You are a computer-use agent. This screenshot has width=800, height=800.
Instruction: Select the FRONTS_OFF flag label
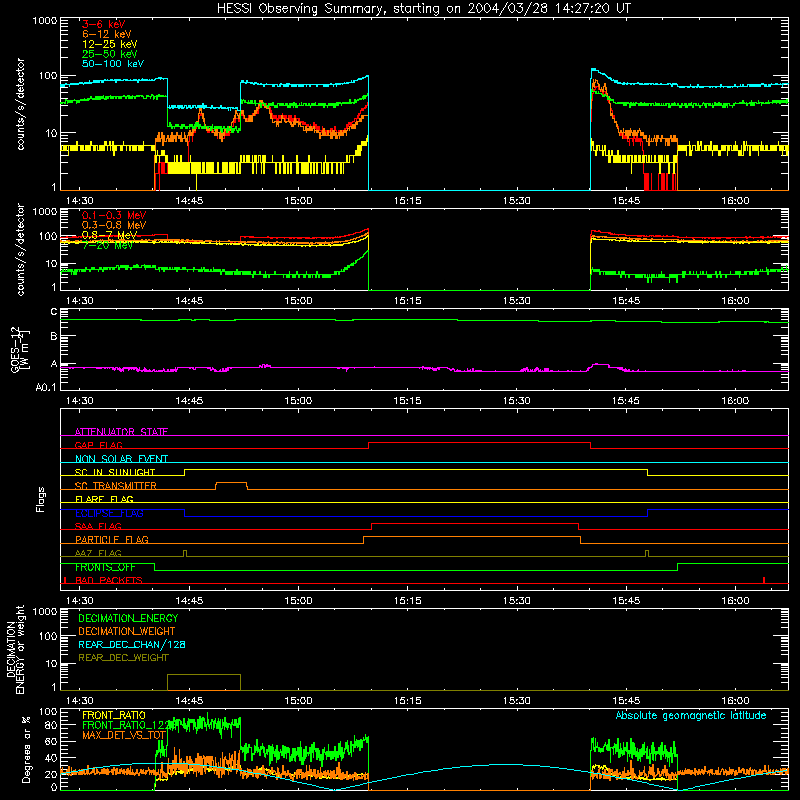(105, 567)
